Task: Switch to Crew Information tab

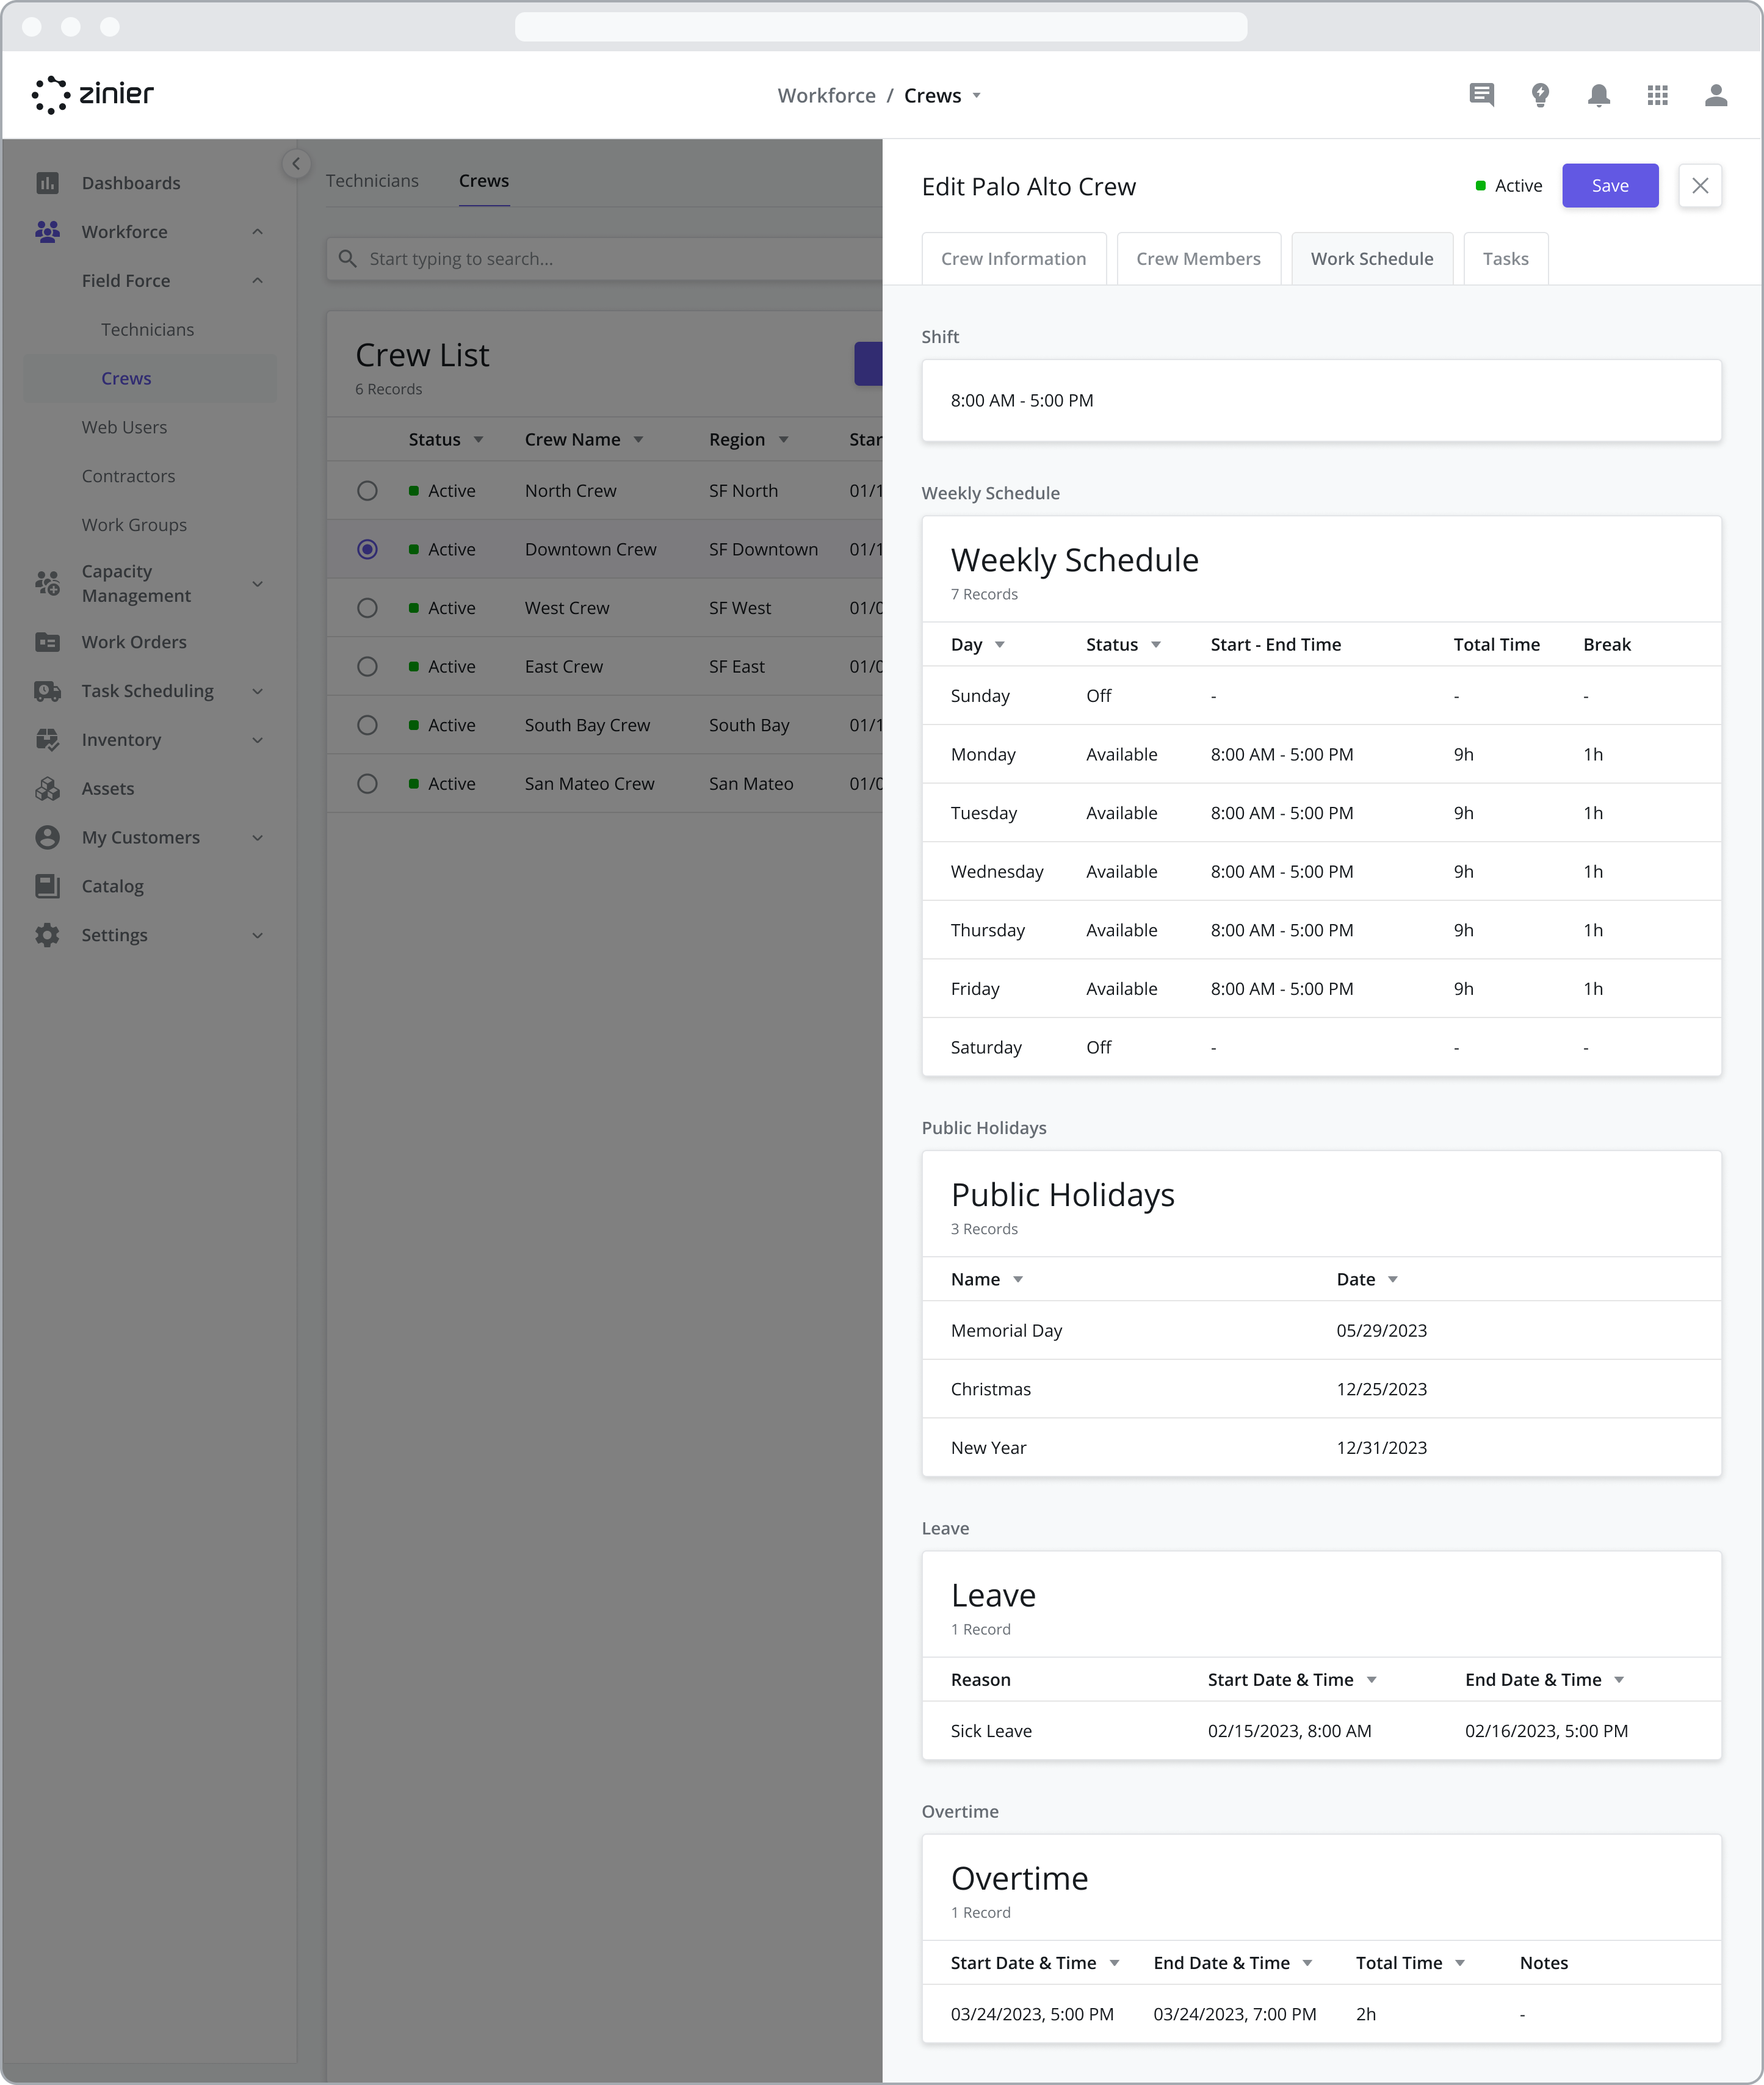Action: [1013, 259]
